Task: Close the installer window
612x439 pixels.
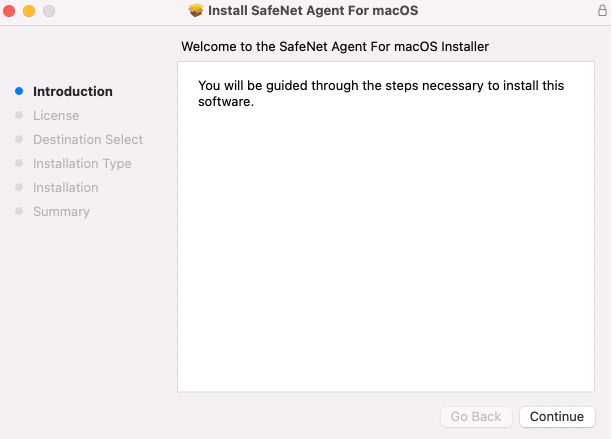Action: [11, 11]
